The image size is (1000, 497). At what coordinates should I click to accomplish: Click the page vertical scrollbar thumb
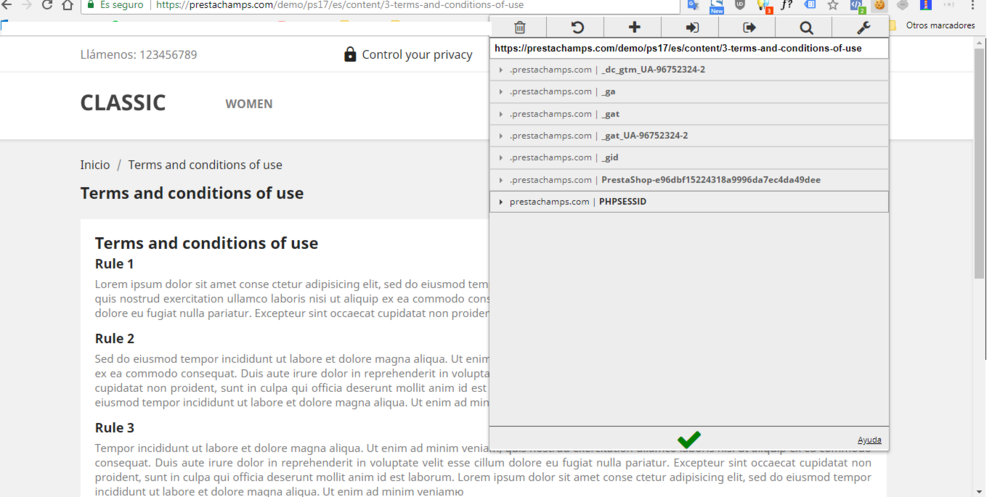(x=980, y=163)
